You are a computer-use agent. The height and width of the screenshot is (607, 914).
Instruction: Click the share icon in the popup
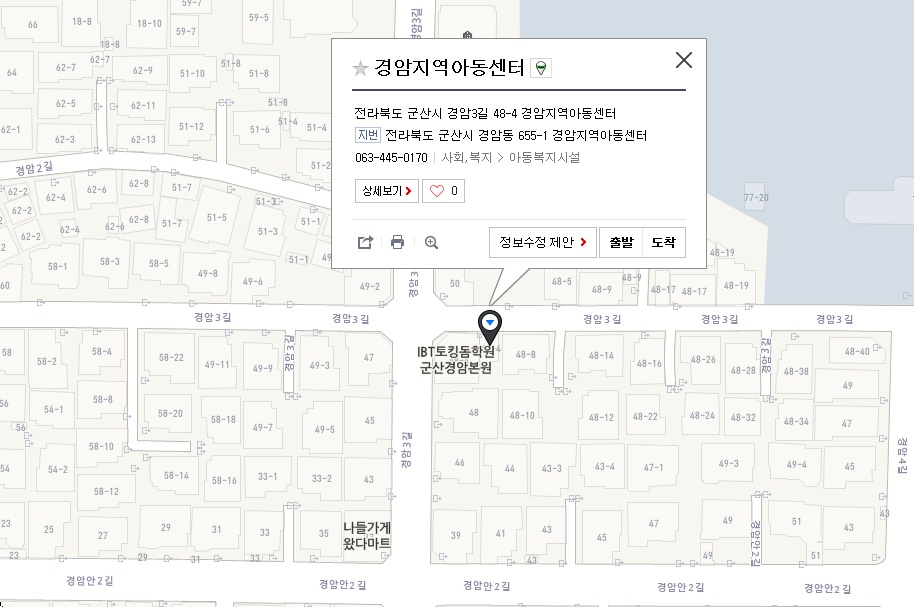(365, 242)
